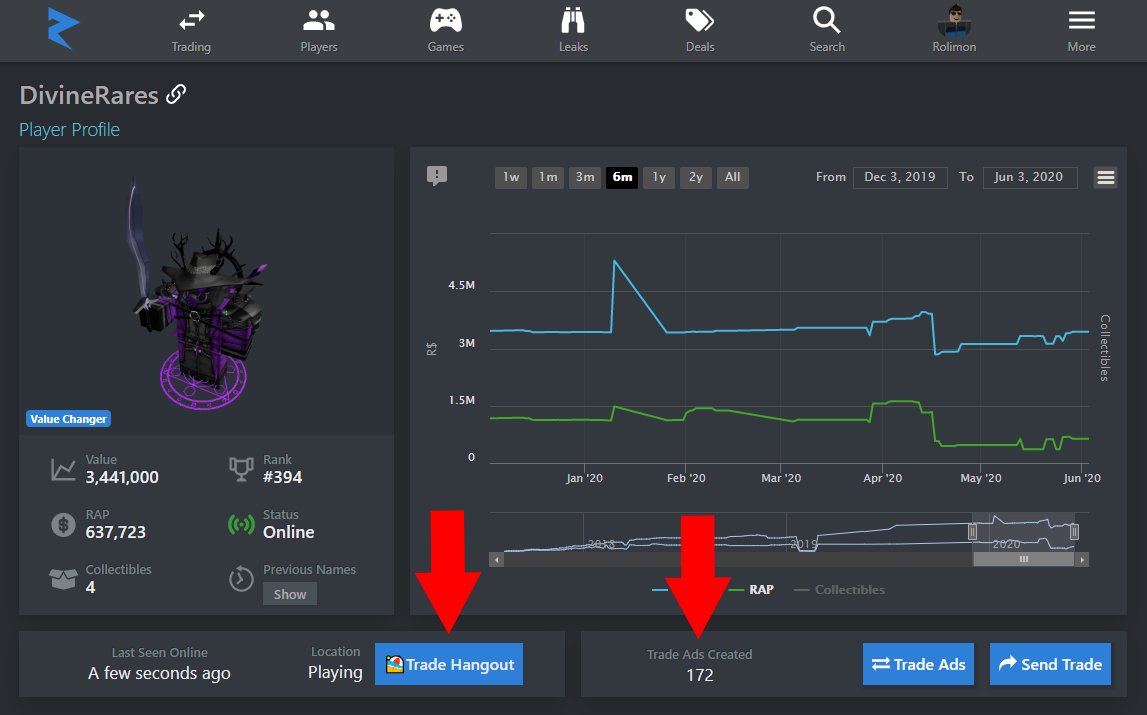
Task: Click the To date field
Action: click(1030, 177)
